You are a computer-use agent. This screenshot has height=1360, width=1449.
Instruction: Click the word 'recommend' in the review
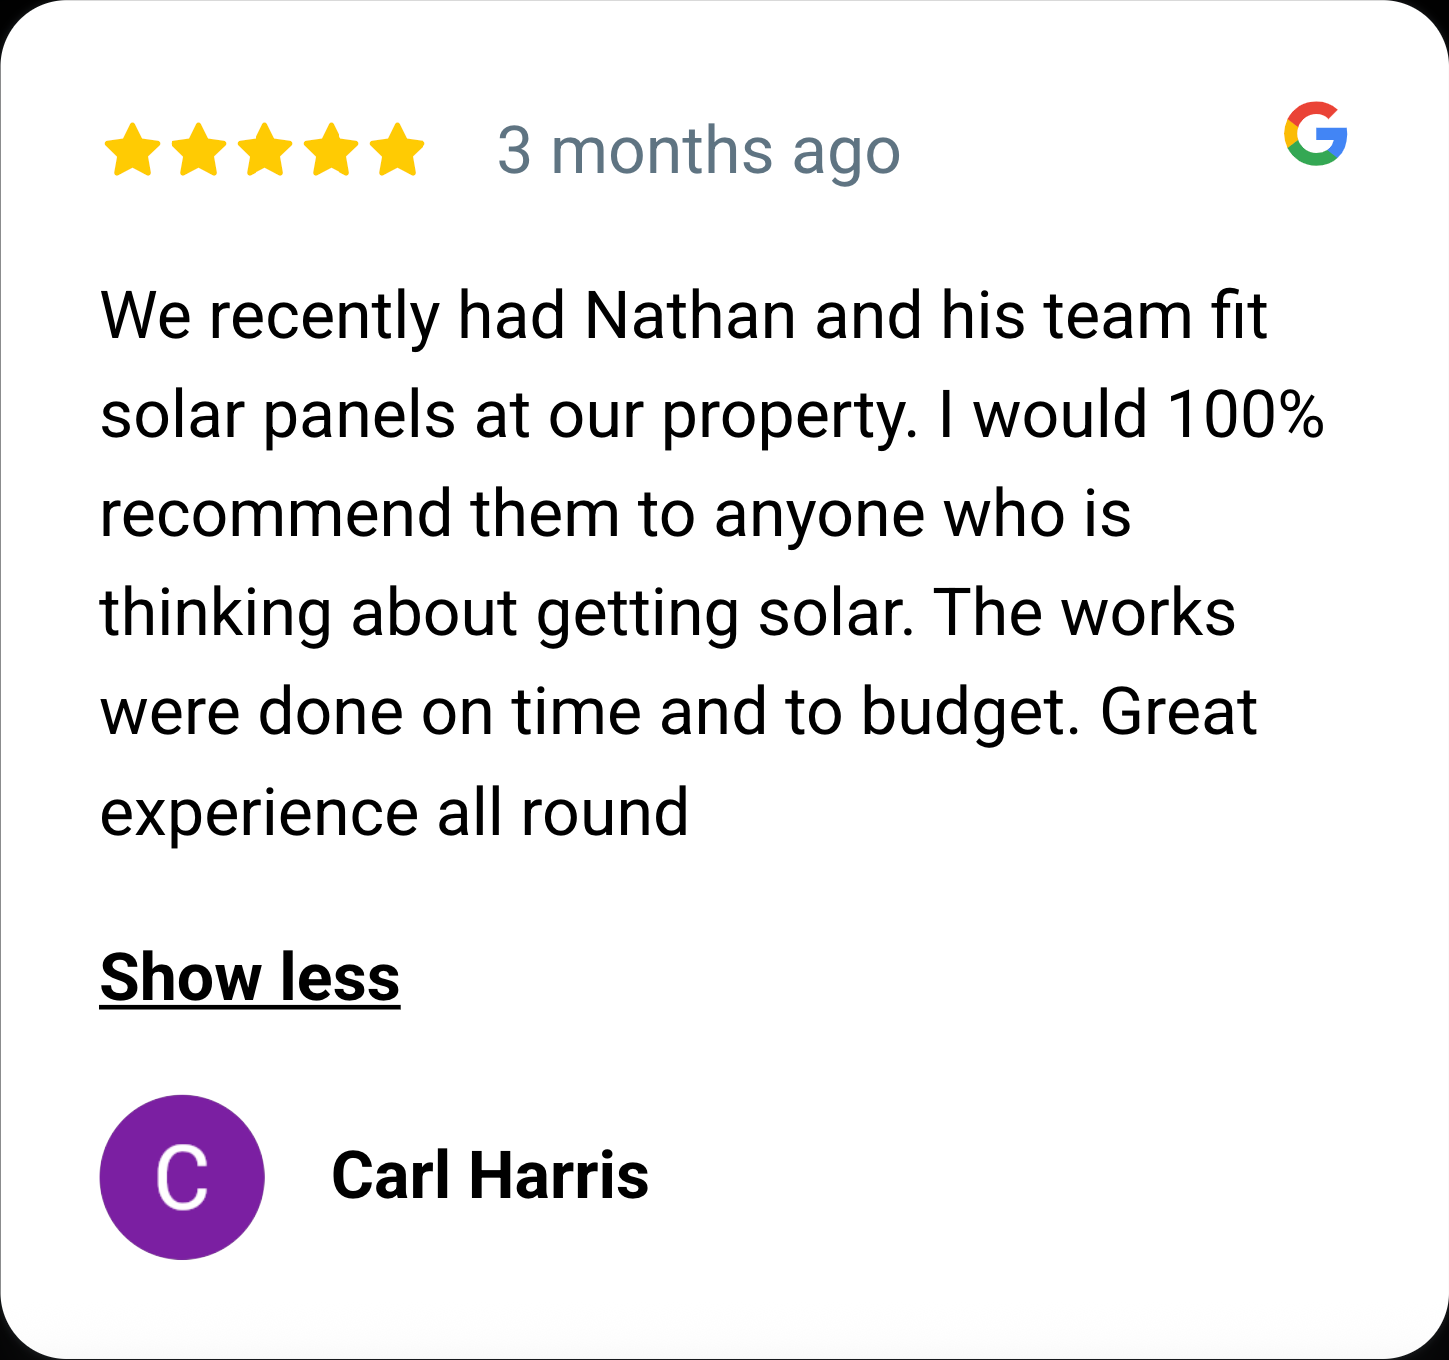tap(276, 514)
